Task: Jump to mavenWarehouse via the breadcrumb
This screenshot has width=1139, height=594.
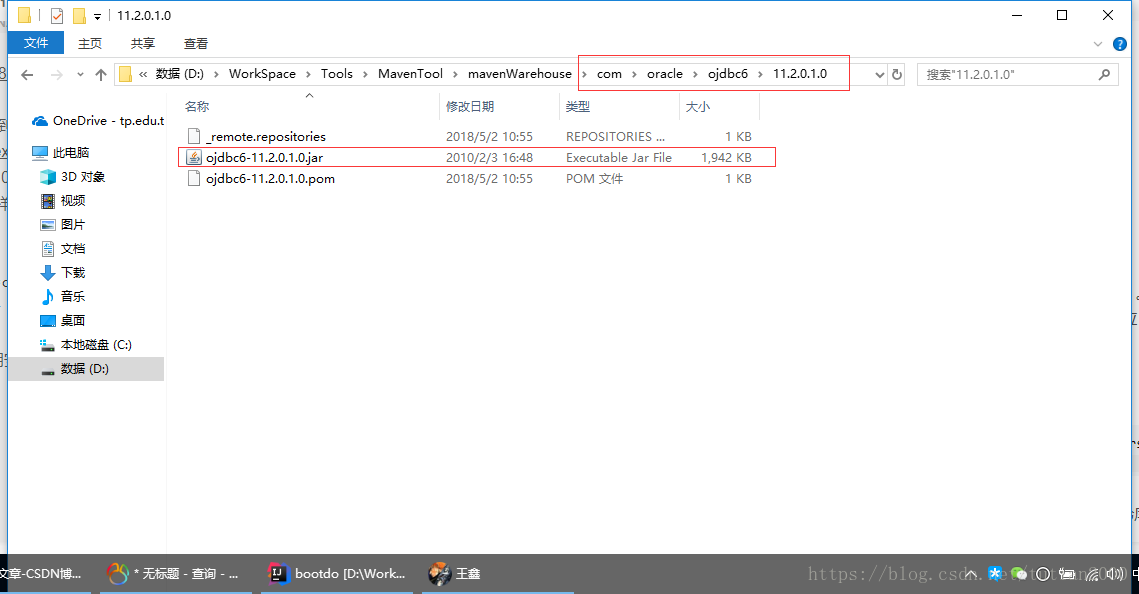Action: pos(520,73)
